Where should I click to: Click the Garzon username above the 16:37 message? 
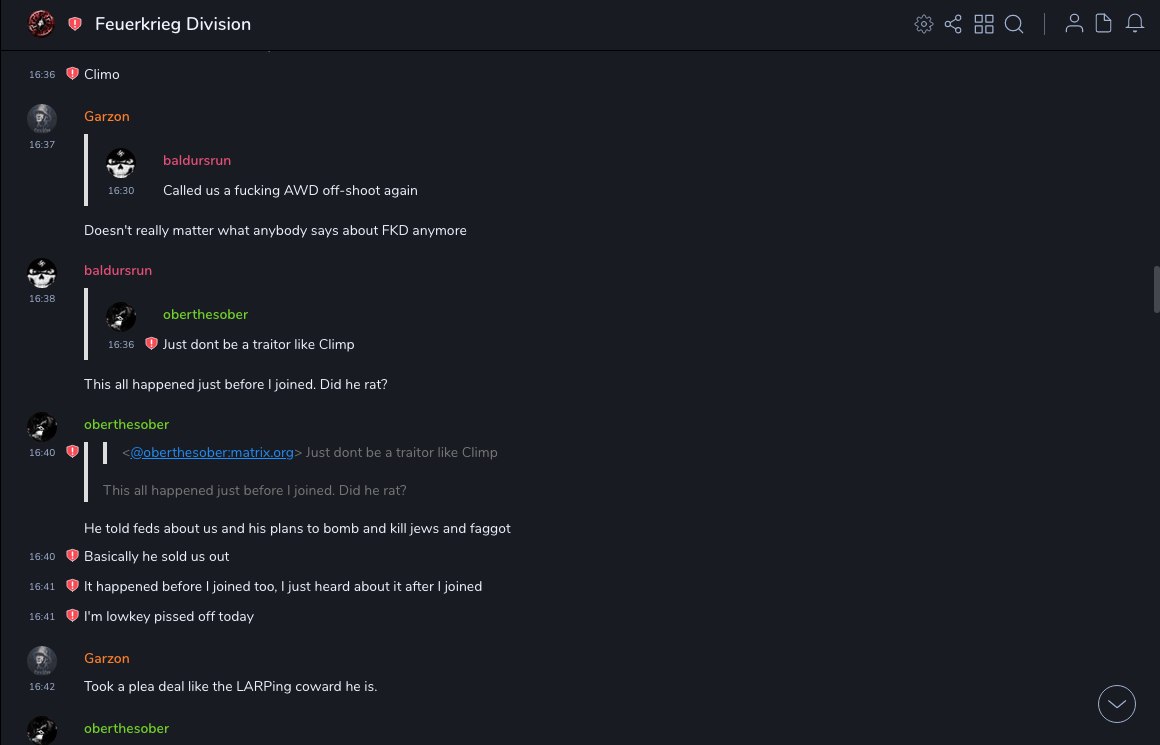[x=107, y=116]
